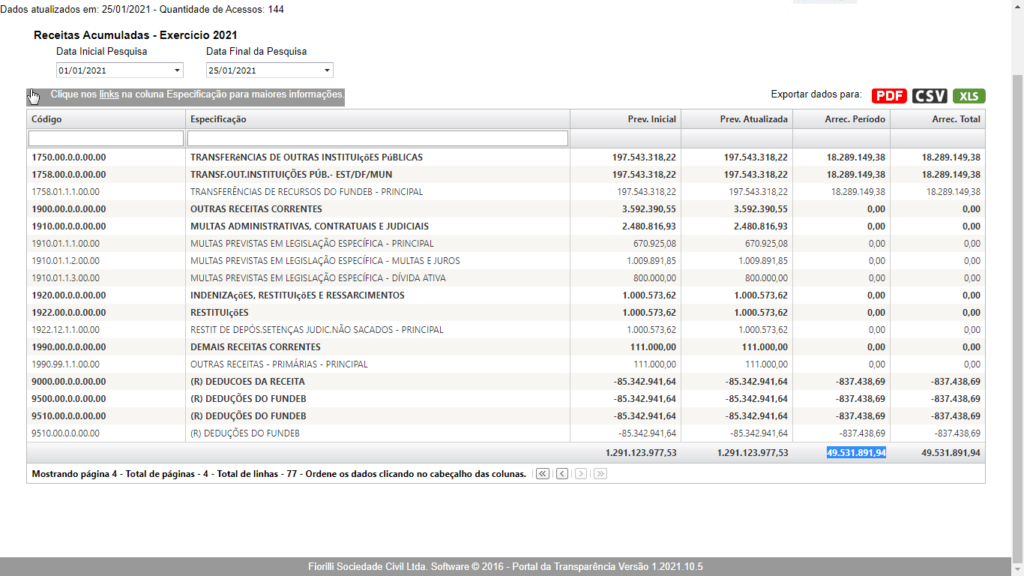Click the next page arrow

pos(581,473)
